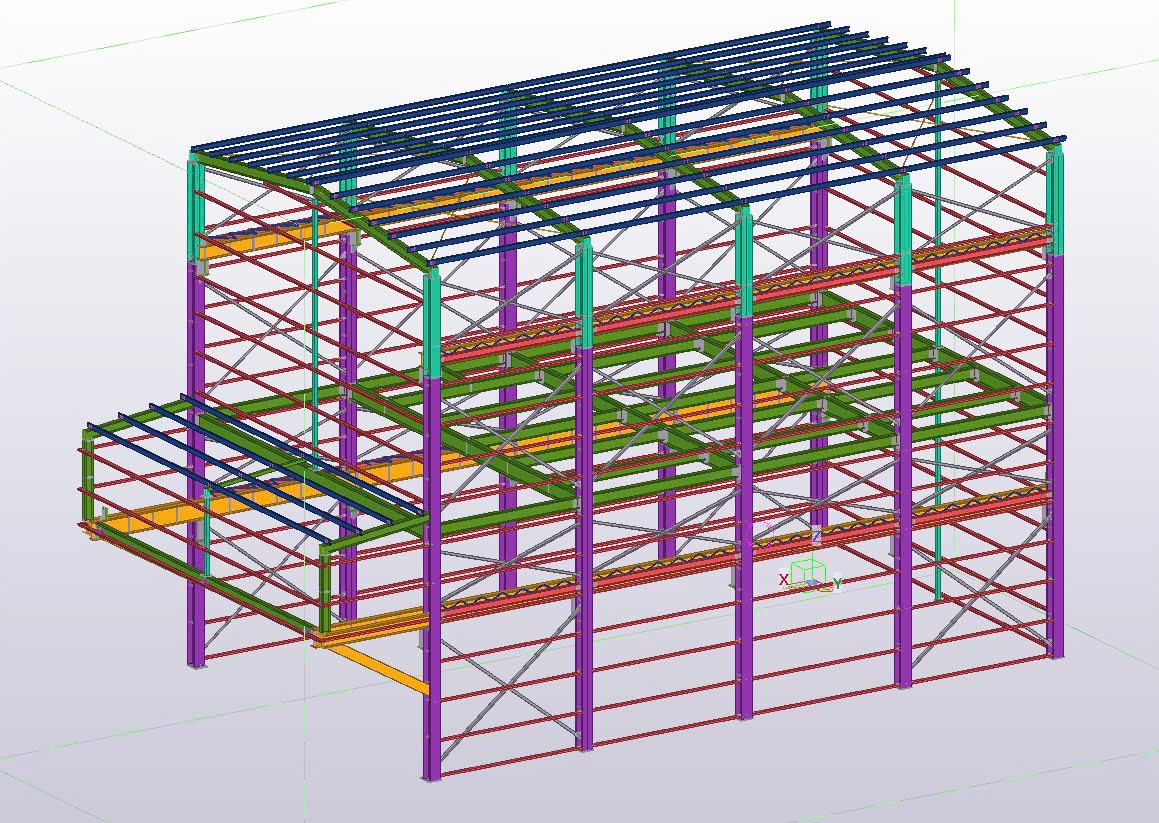Select the frontmost blue roof purlin at the eave
The width and height of the screenshot is (1159, 823).
tap(747, 200)
